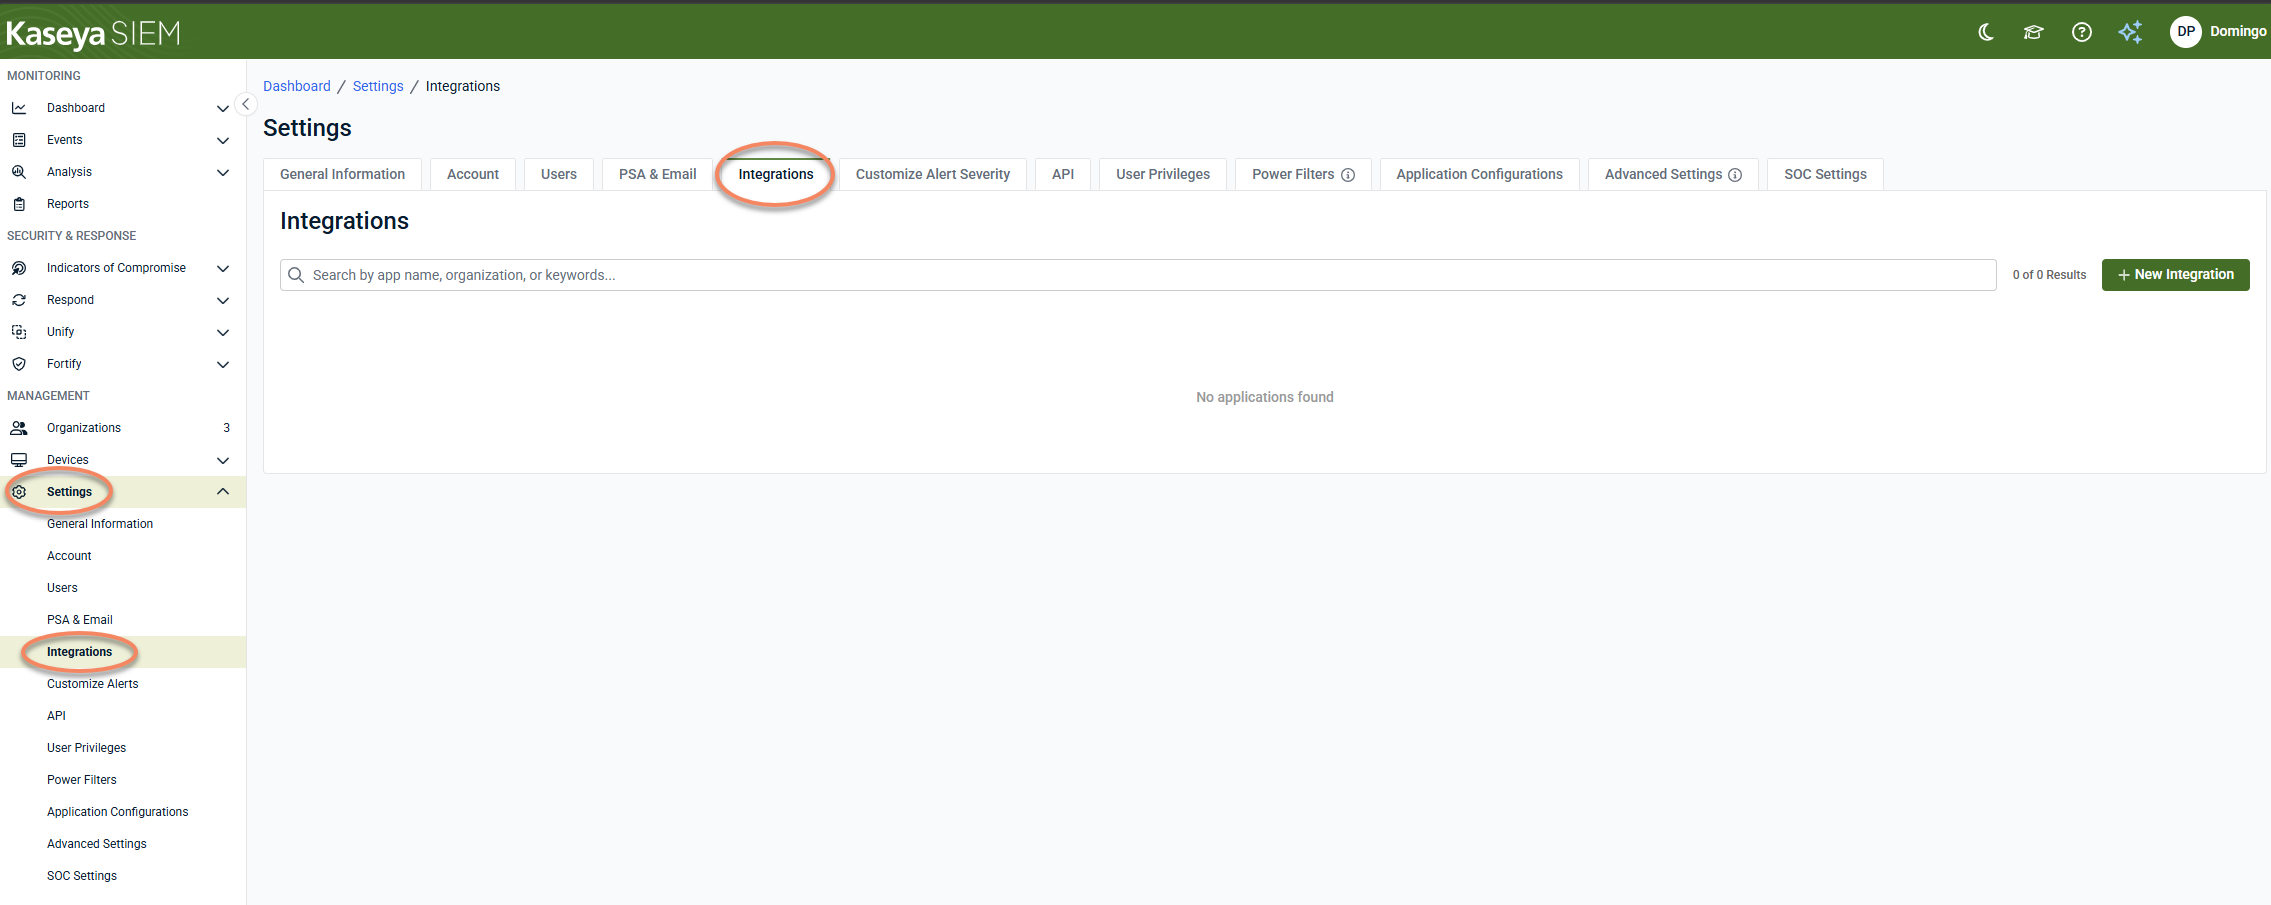Click the Organizations people icon

19,428
